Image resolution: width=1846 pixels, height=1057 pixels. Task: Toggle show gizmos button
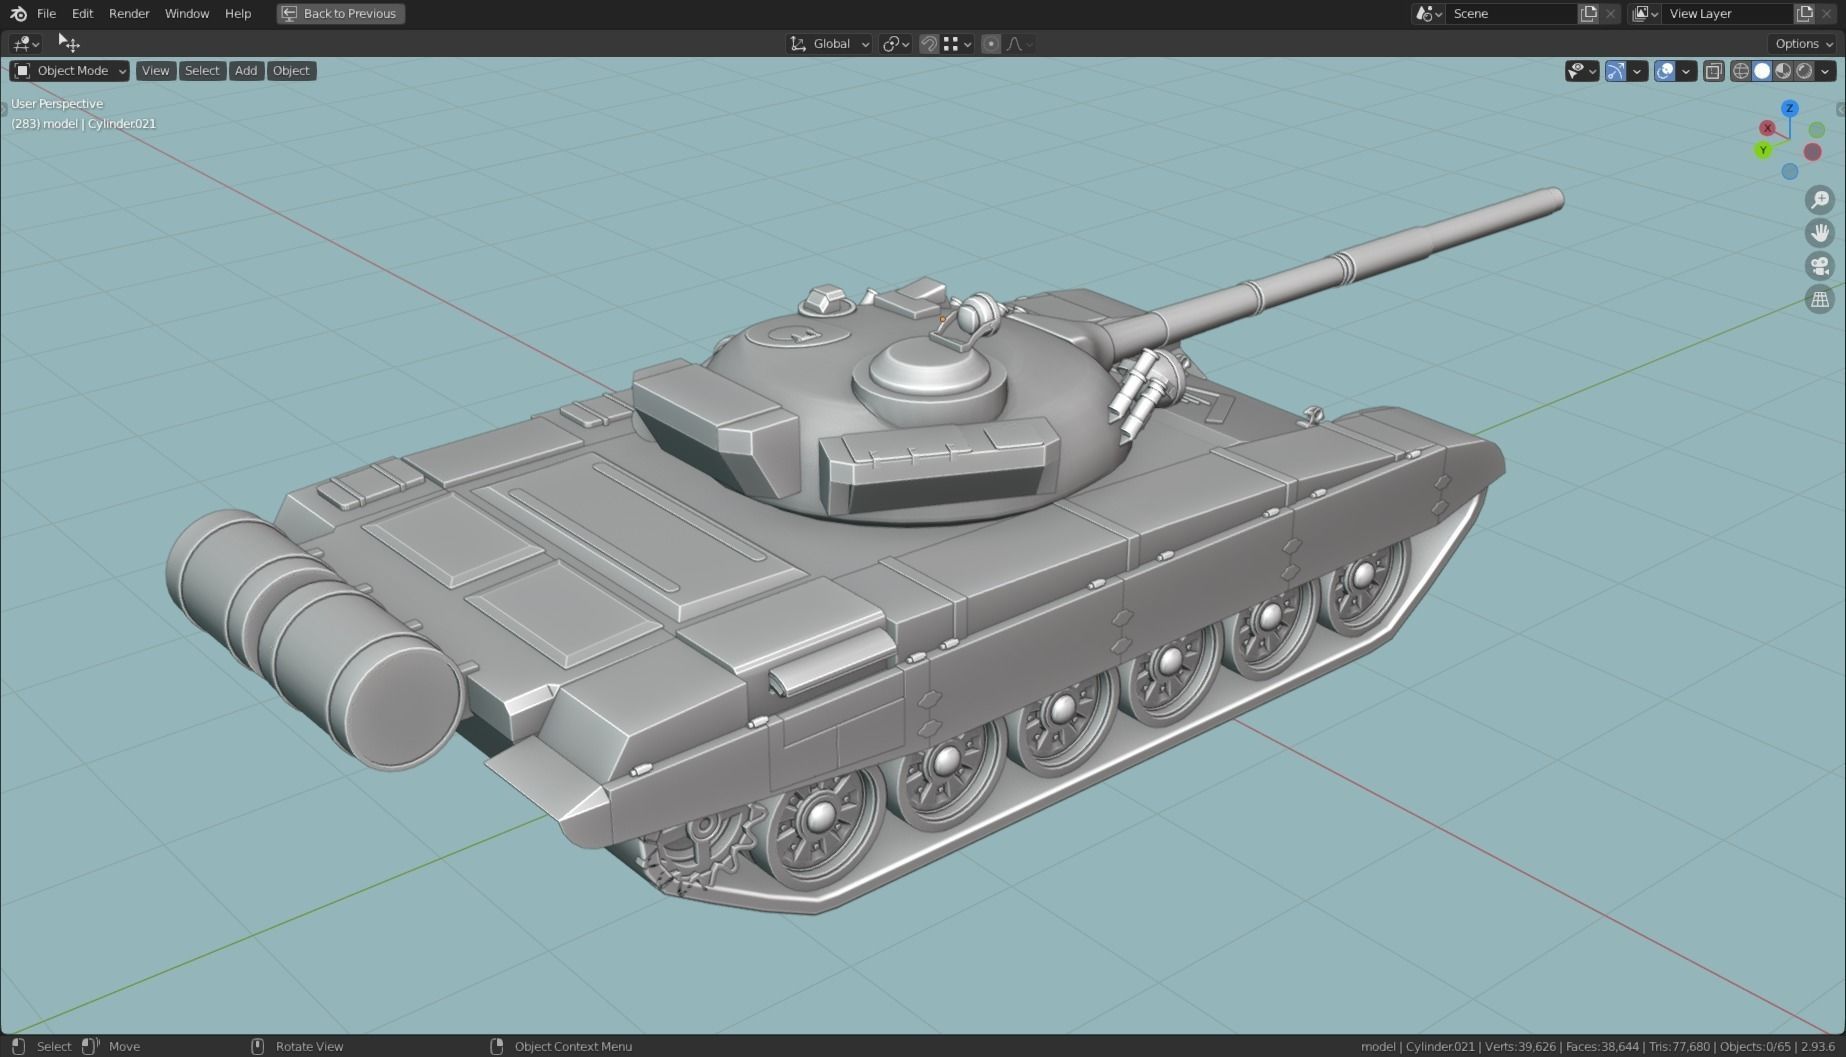[x=1615, y=70]
